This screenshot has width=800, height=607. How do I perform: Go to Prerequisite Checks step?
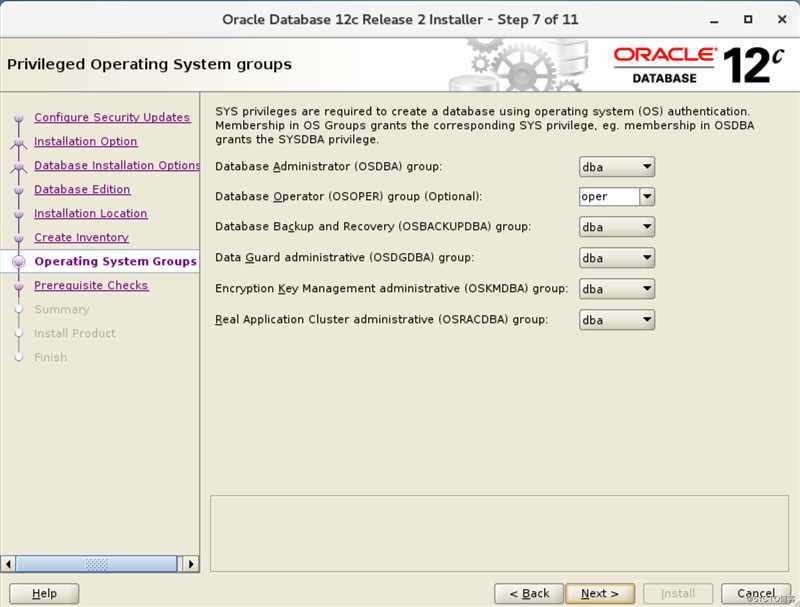[91, 285]
